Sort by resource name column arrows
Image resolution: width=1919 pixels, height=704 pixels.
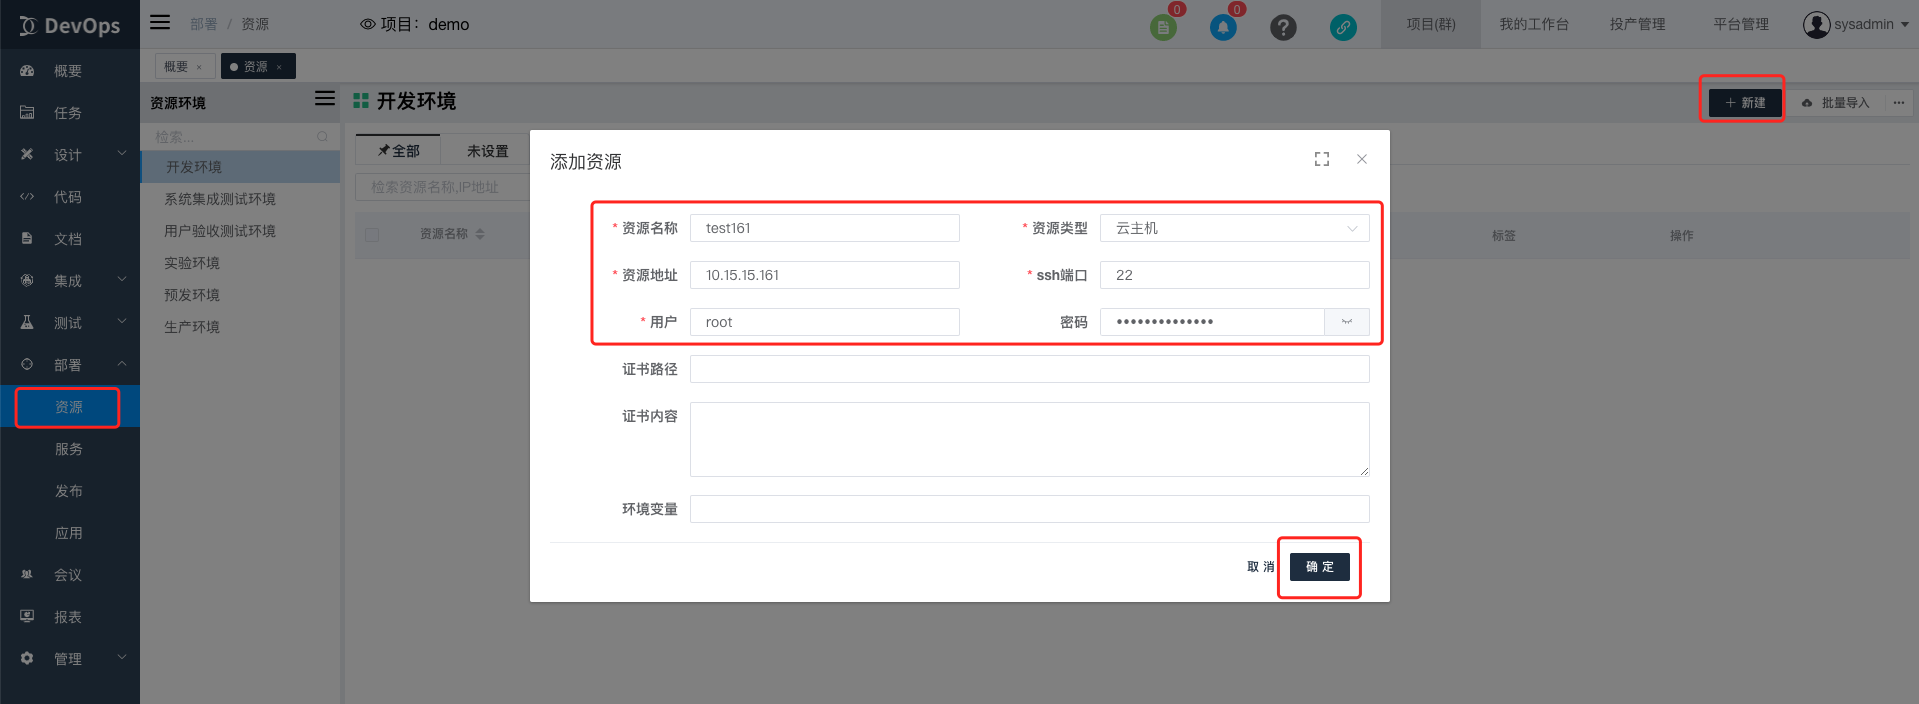(x=480, y=234)
